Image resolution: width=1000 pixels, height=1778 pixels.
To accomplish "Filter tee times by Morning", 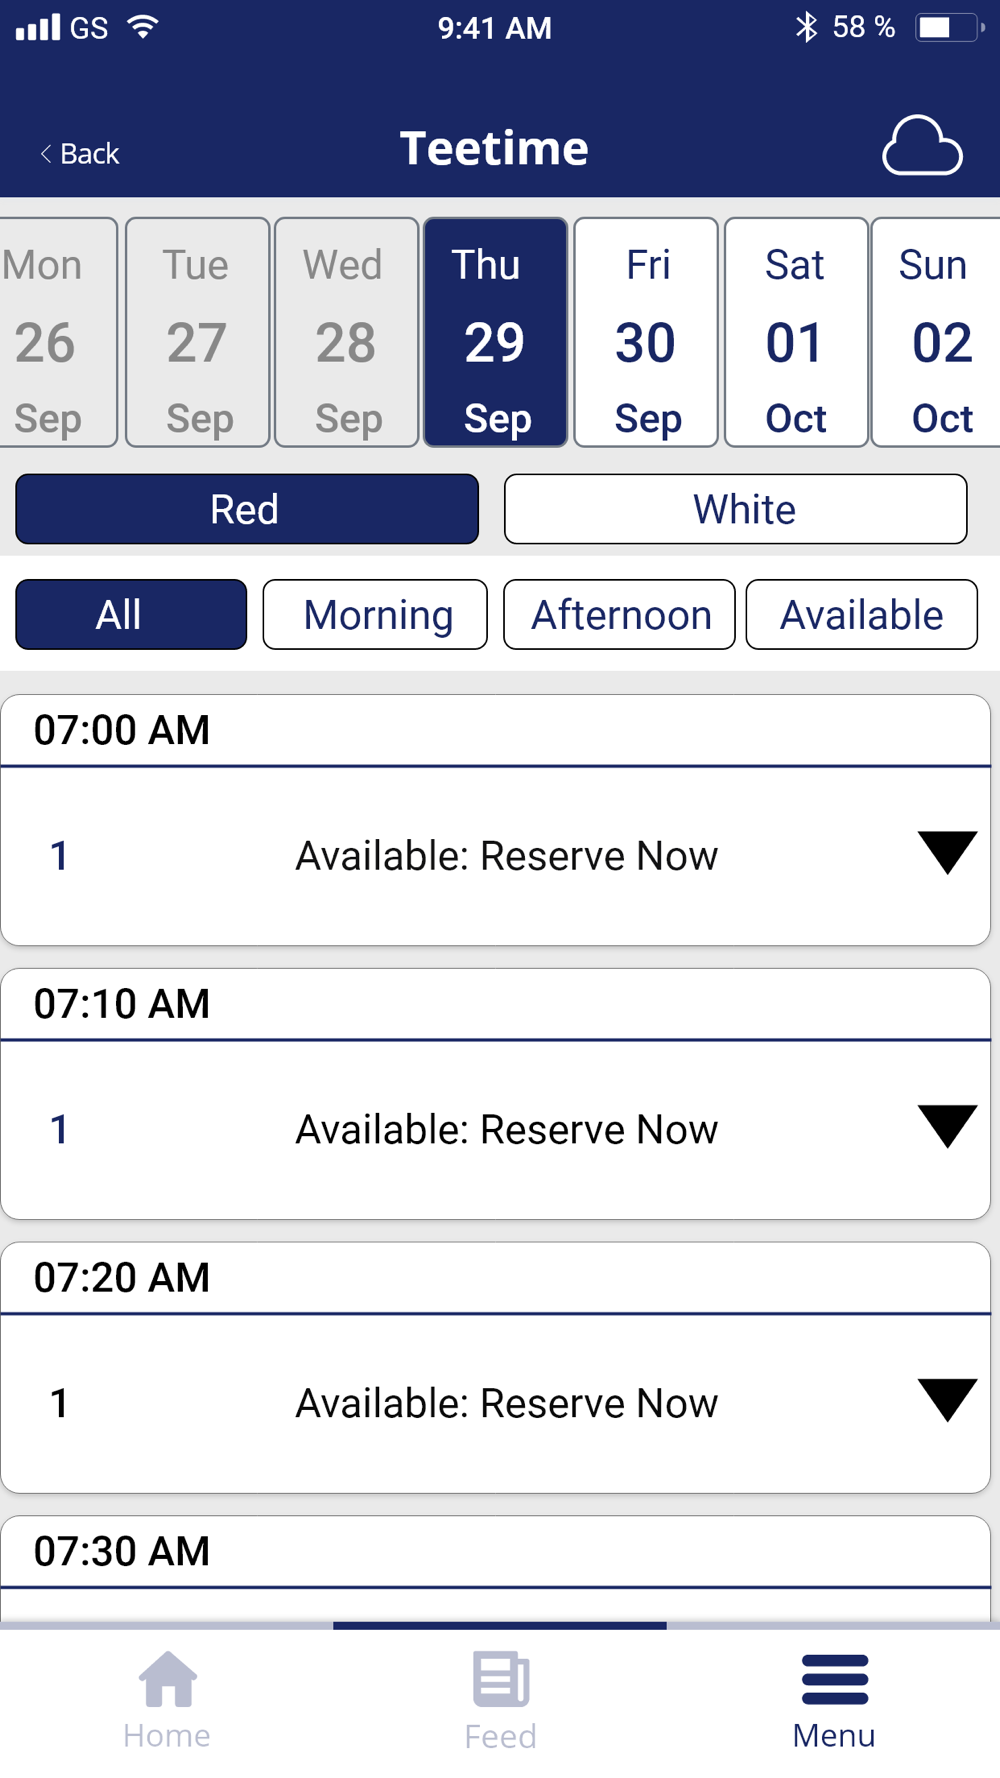I will point(375,615).
